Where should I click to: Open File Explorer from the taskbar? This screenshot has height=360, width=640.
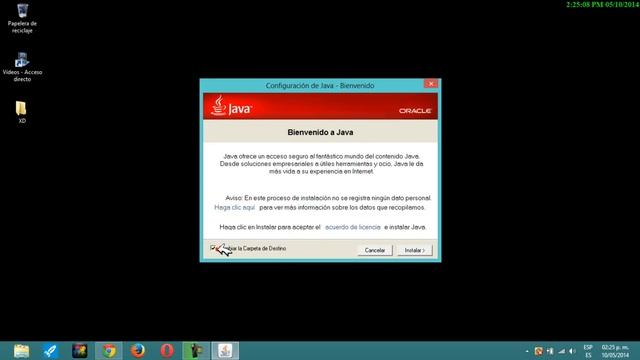(x=21, y=351)
